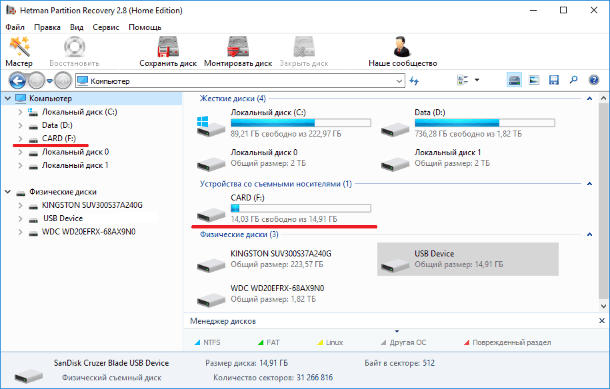The height and width of the screenshot is (389, 610).
Task: Expand CARD (F:) tree node
Action: click(20, 138)
